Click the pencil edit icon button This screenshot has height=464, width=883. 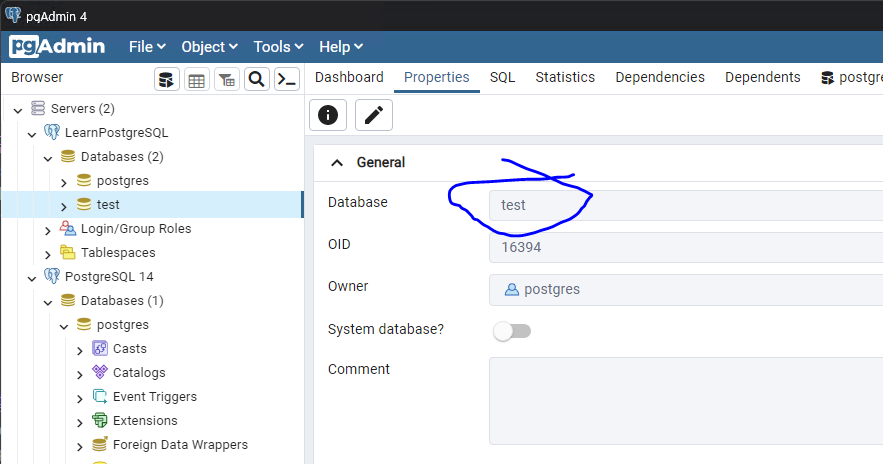tap(374, 115)
